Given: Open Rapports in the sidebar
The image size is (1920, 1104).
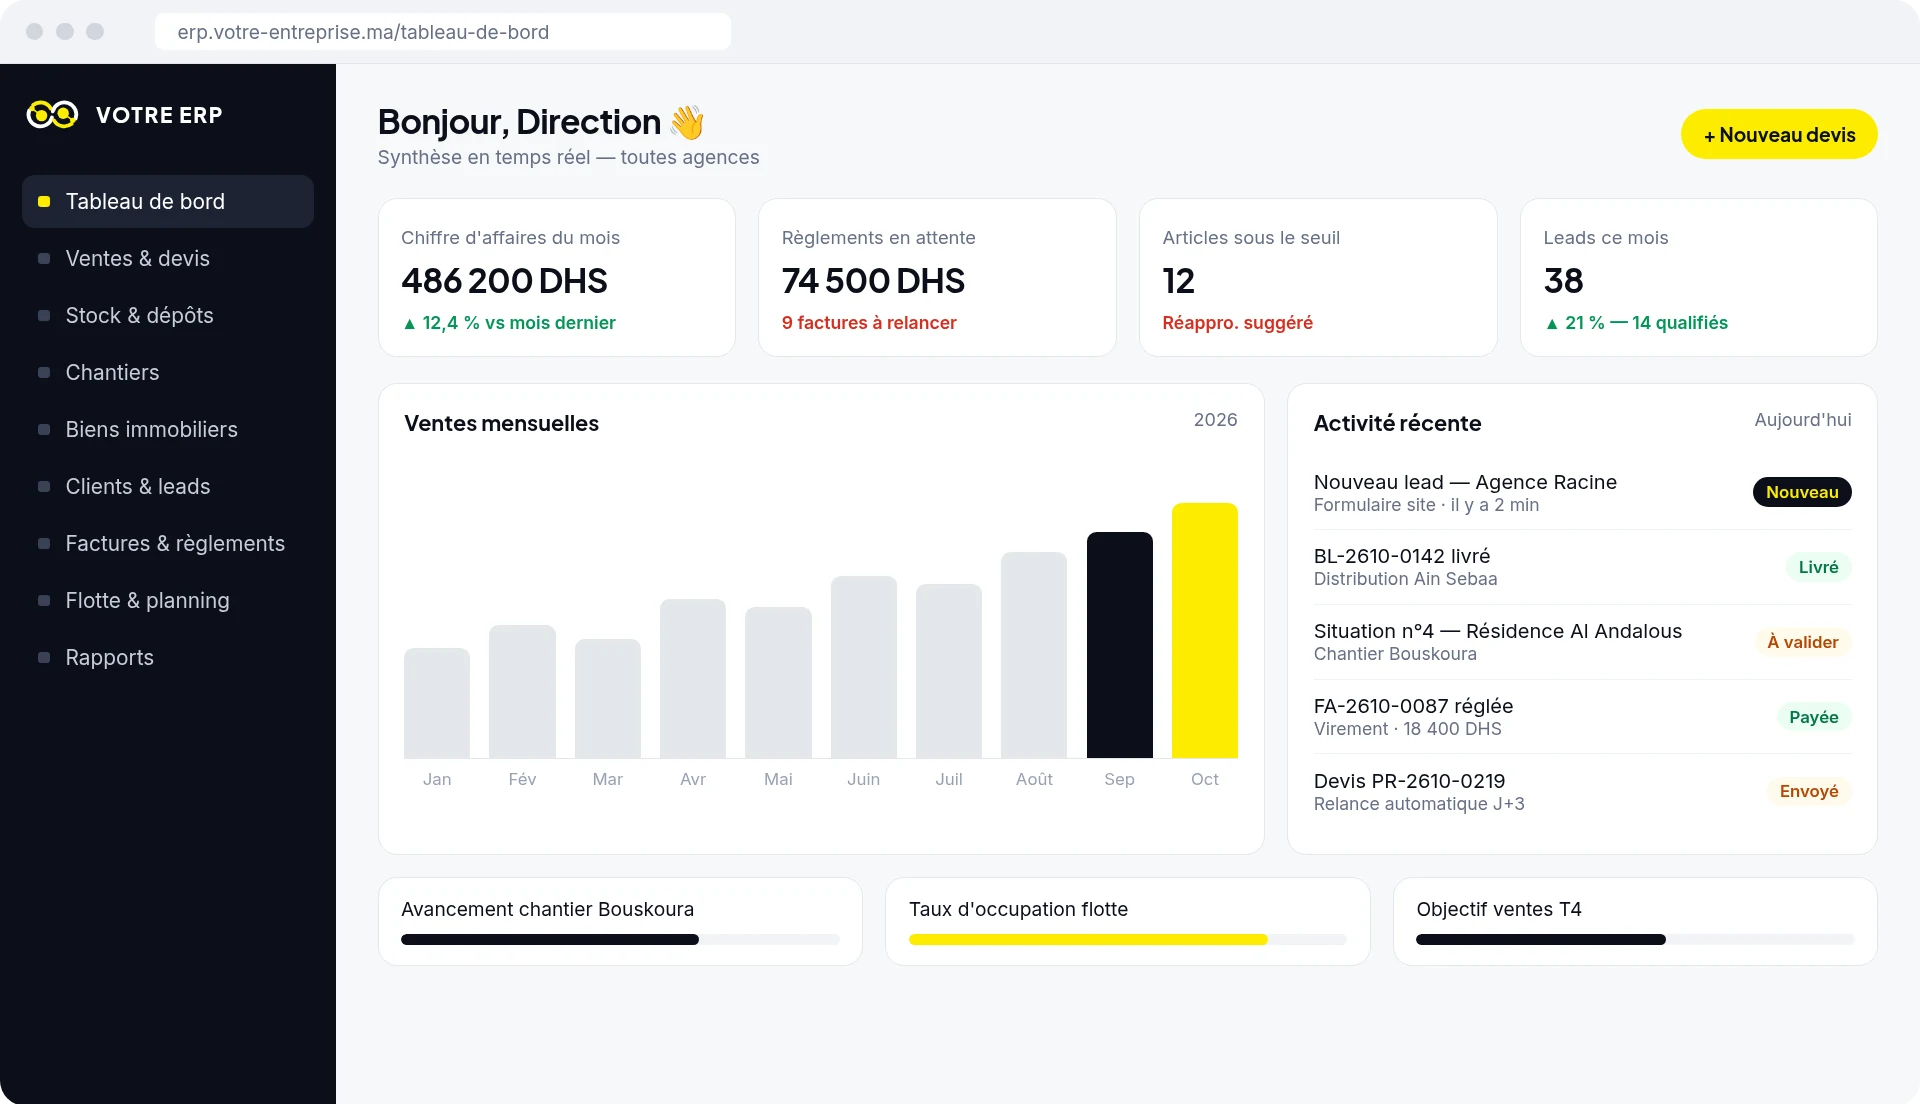Looking at the screenshot, I should click(x=168, y=657).
